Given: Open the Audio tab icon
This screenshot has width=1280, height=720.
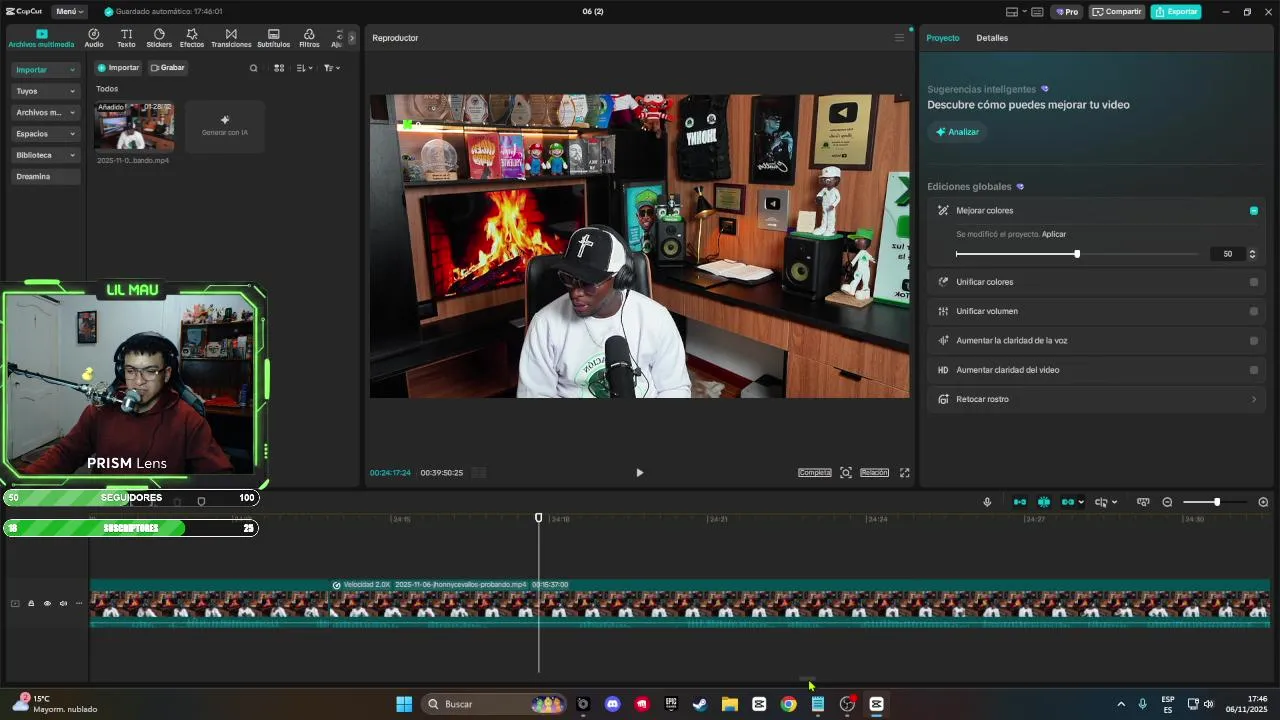Looking at the screenshot, I should pos(94,38).
